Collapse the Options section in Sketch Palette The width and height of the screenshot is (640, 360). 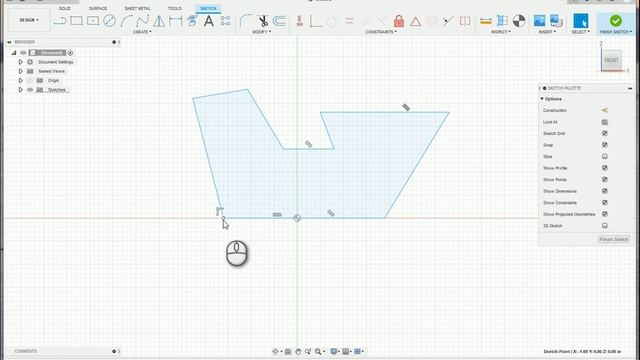pyautogui.click(x=542, y=99)
